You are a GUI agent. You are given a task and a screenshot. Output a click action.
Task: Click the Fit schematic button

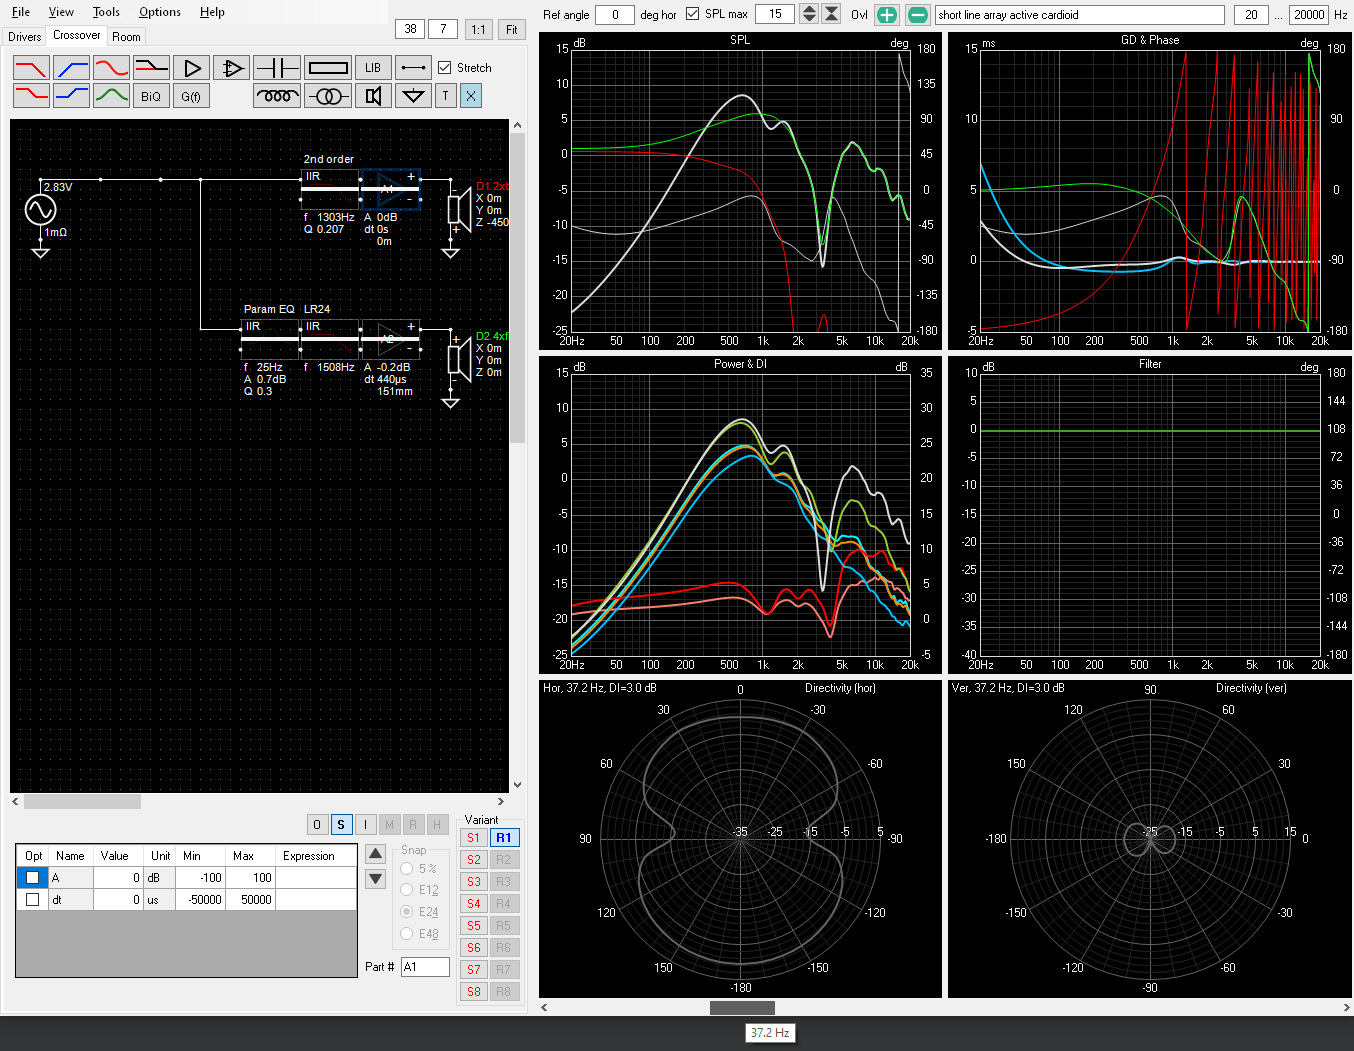coord(512,29)
